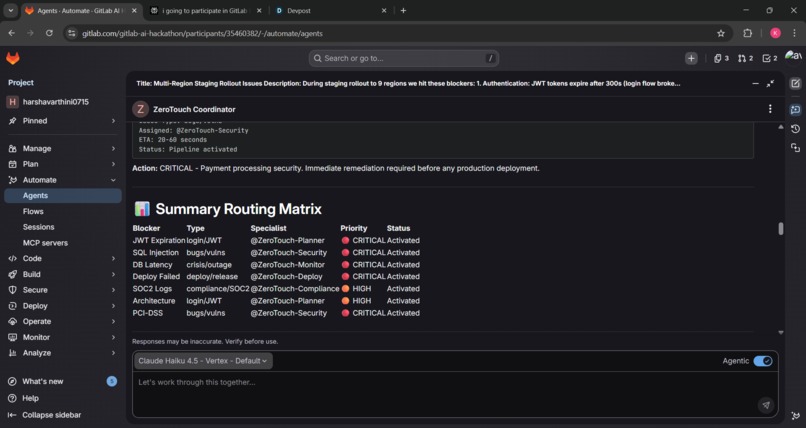Expand the Operate menu
Viewport: 806px width, 428px height.
[62, 321]
